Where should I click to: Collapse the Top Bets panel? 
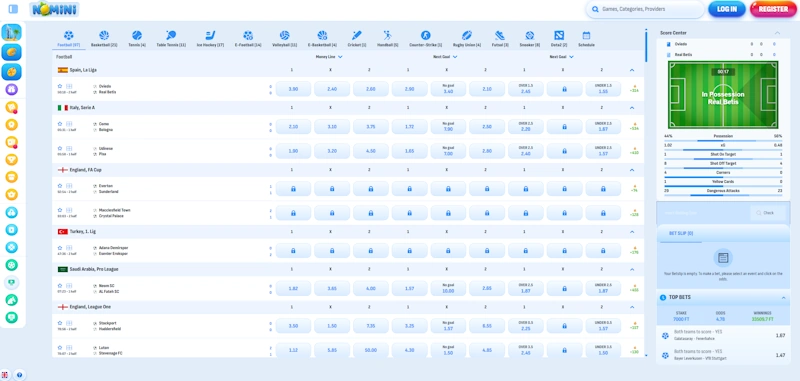(784, 297)
